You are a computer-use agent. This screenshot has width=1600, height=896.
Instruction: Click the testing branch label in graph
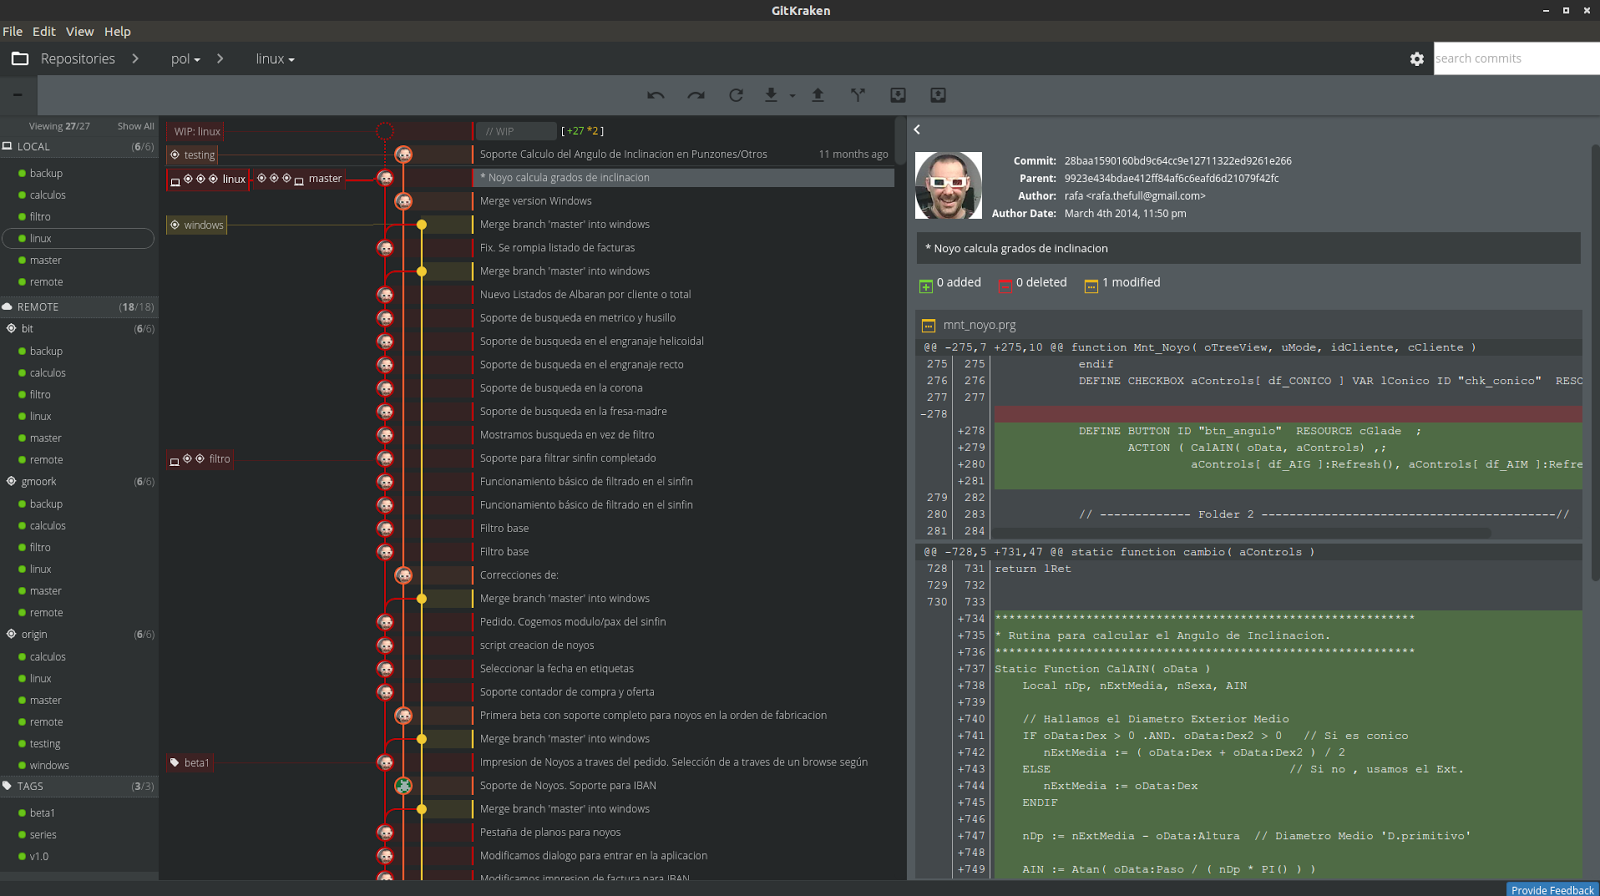coord(192,155)
